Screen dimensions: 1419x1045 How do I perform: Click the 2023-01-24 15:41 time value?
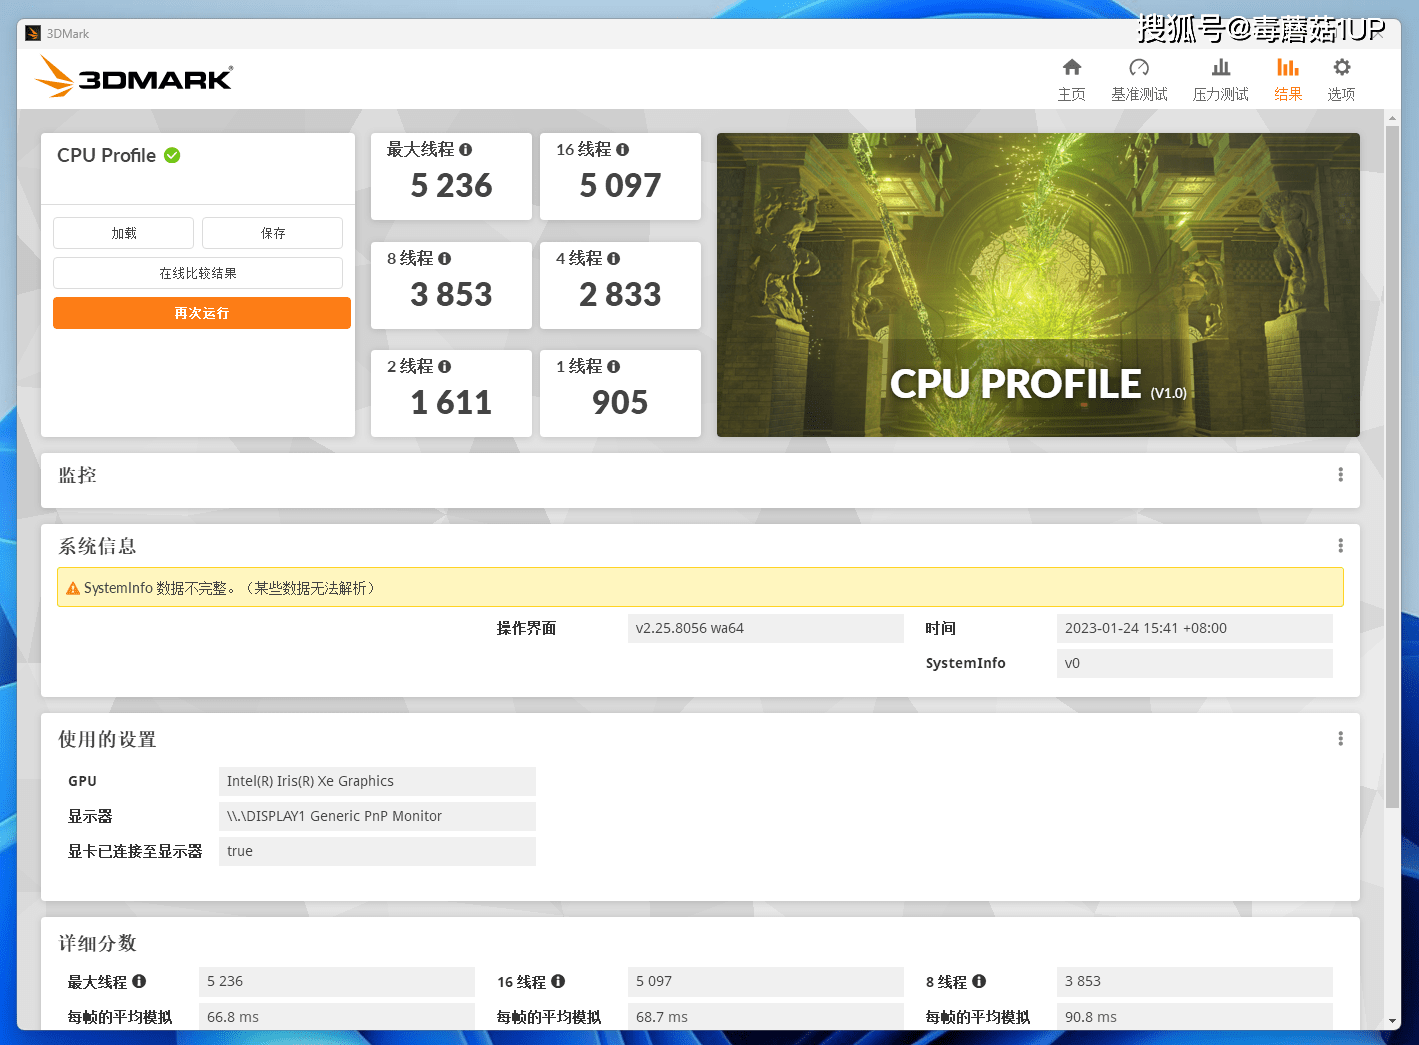click(x=1194, y=628)
